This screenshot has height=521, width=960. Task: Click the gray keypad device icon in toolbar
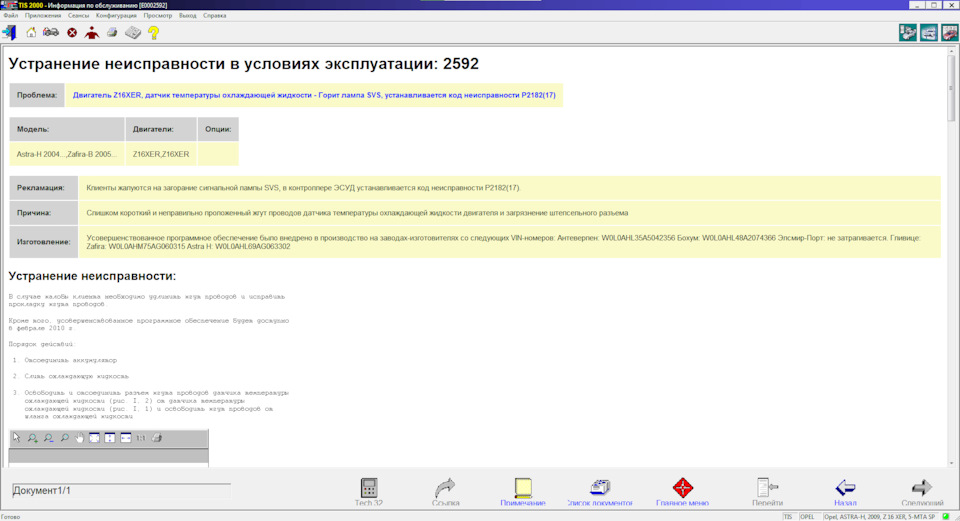(133, 32)
